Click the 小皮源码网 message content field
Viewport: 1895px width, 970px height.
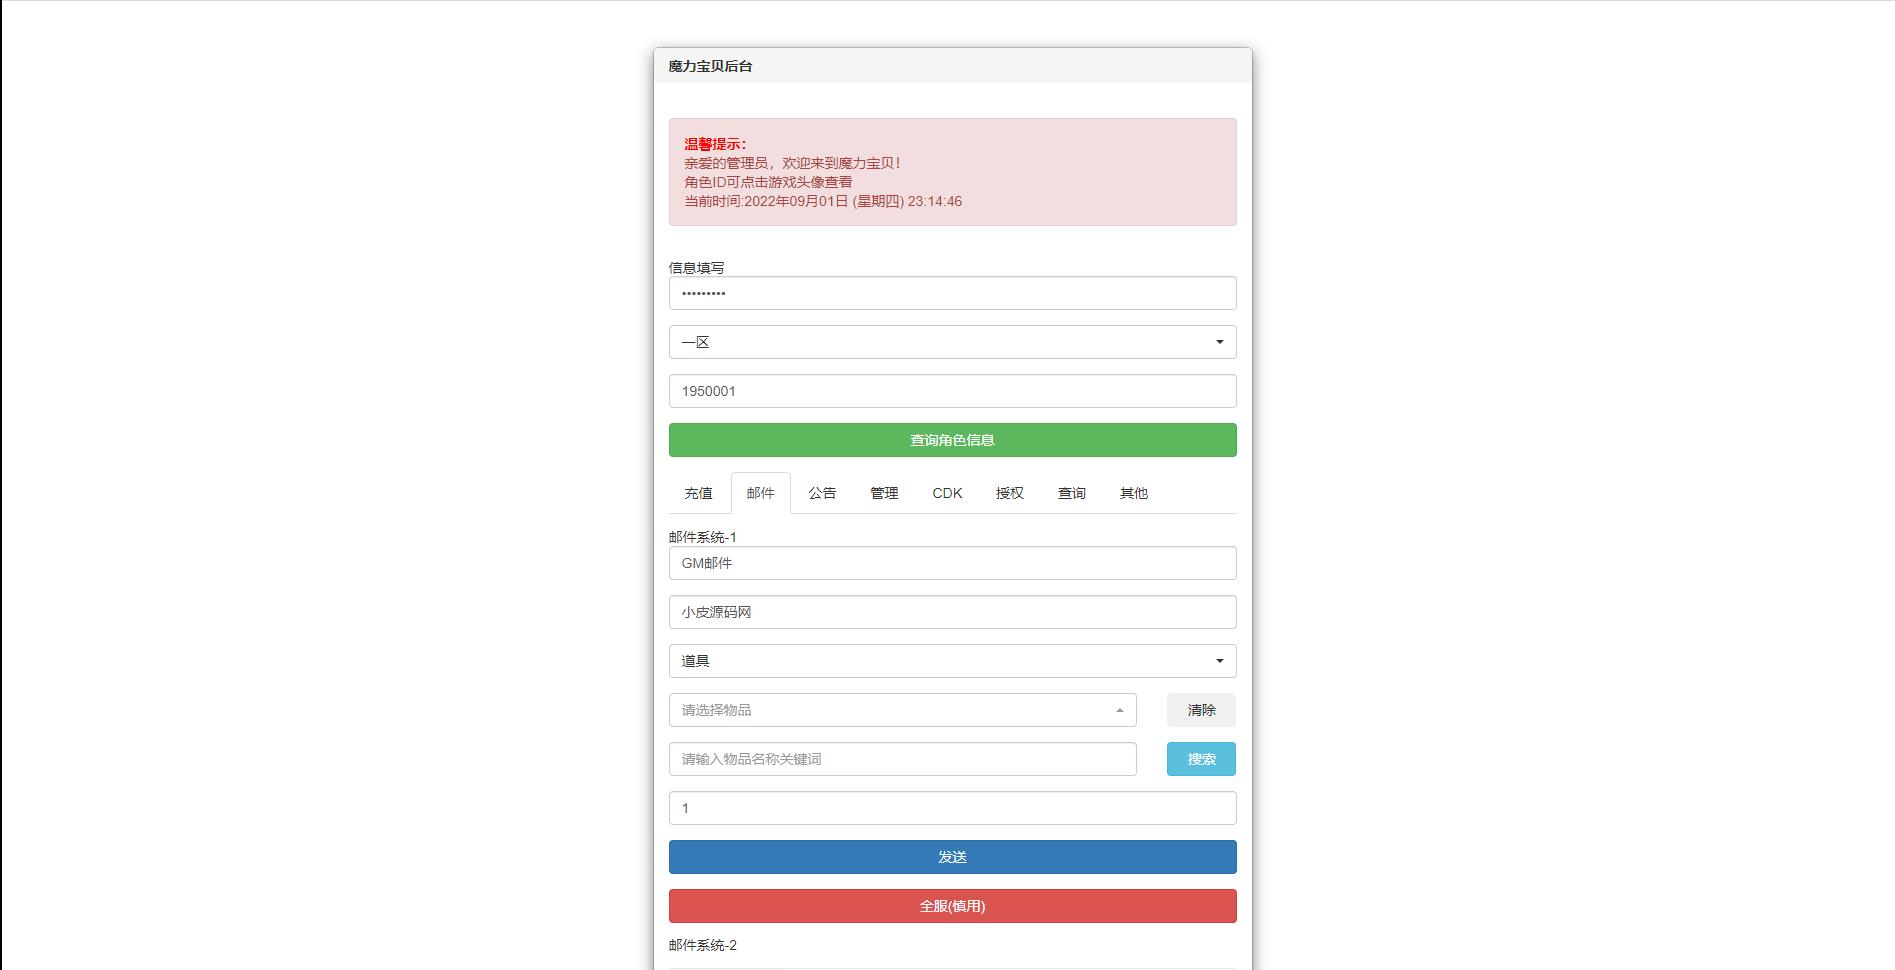[x=952, y=611]
